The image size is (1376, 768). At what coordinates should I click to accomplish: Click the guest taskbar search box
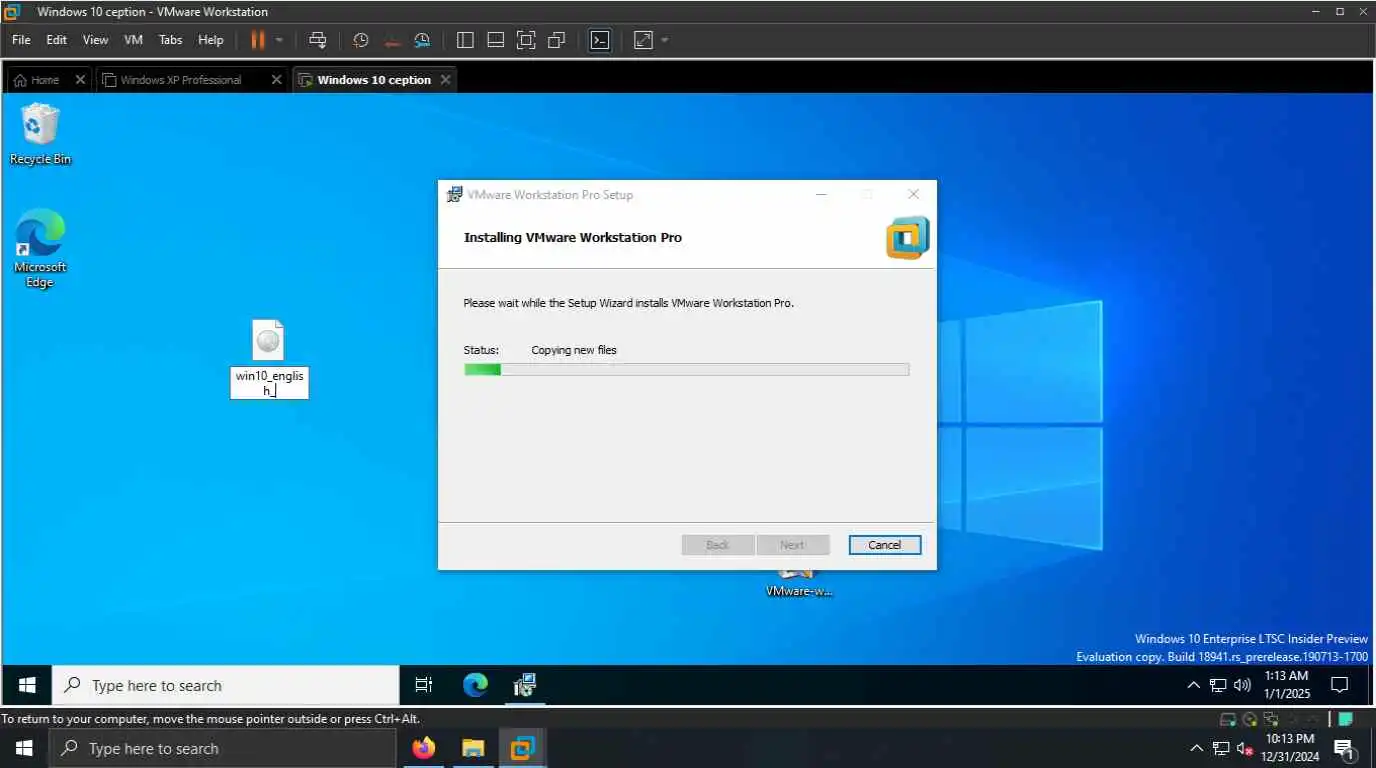coord(226,685)
